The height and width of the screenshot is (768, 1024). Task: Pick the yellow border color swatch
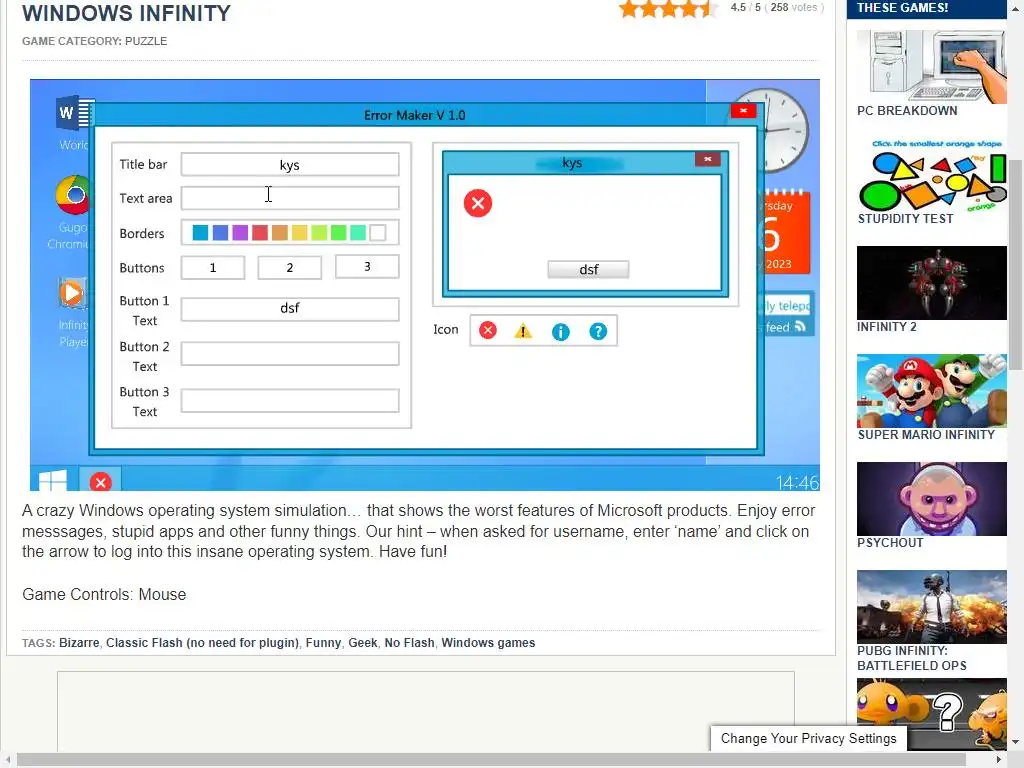tap(299, 232)
